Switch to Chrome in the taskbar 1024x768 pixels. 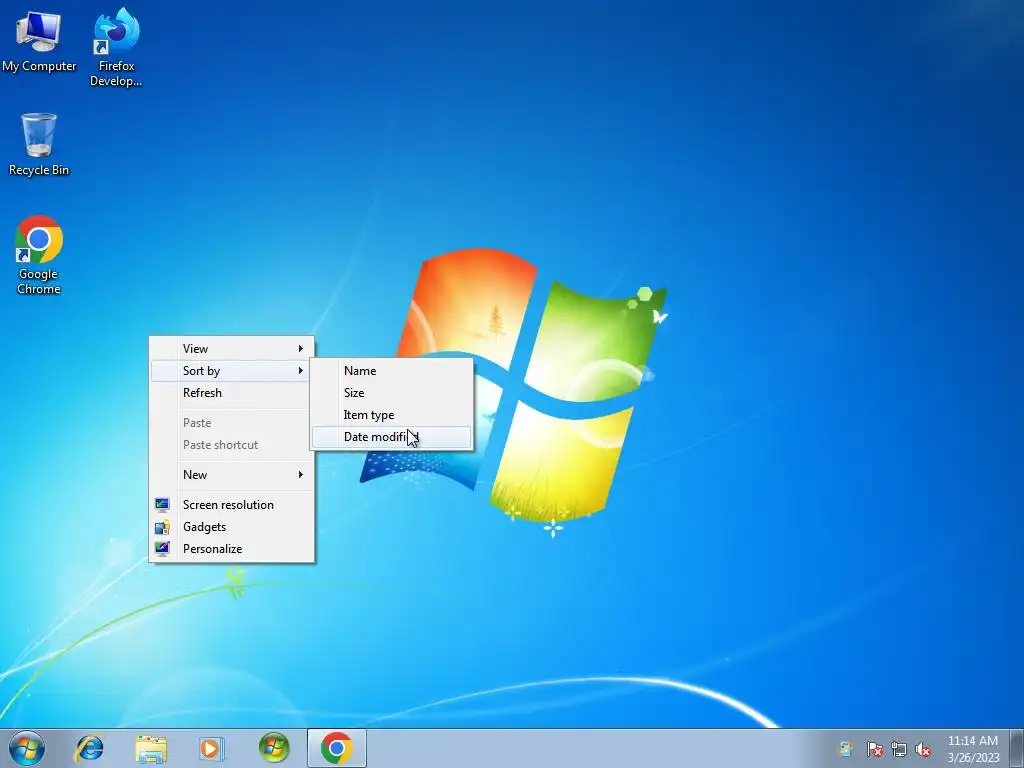[x=336, y=748]
